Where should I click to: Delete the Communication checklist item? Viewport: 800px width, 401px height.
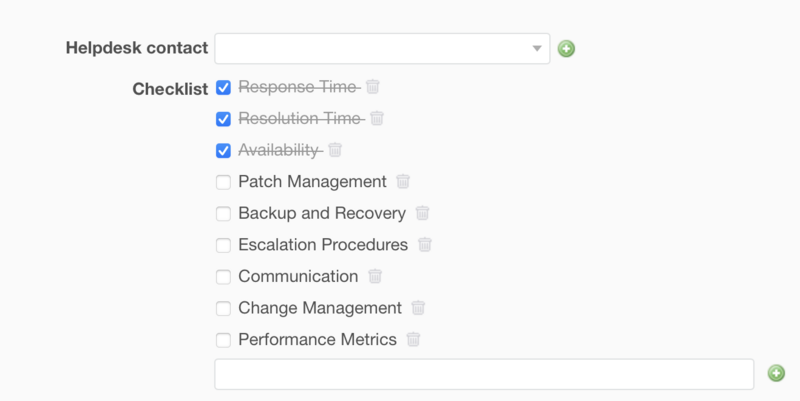pos(375,276)
